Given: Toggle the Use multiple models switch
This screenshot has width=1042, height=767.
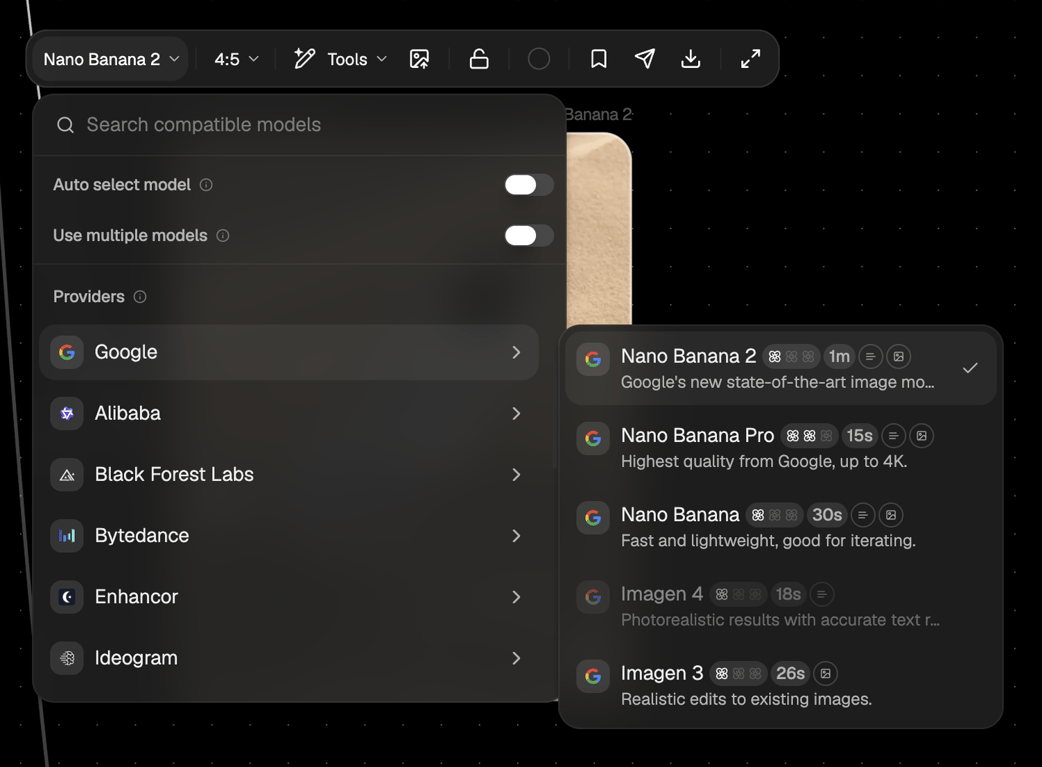Looking at the screenshot, I should click(x=529, y=235).
